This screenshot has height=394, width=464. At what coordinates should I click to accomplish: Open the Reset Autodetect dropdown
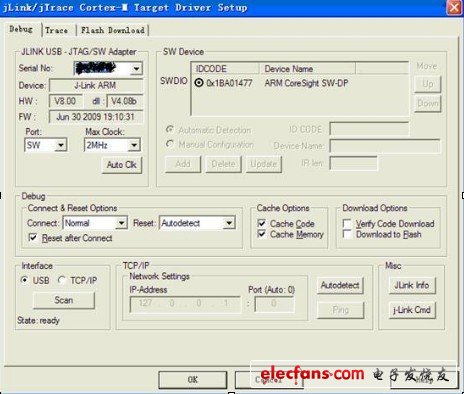[197, 223]
